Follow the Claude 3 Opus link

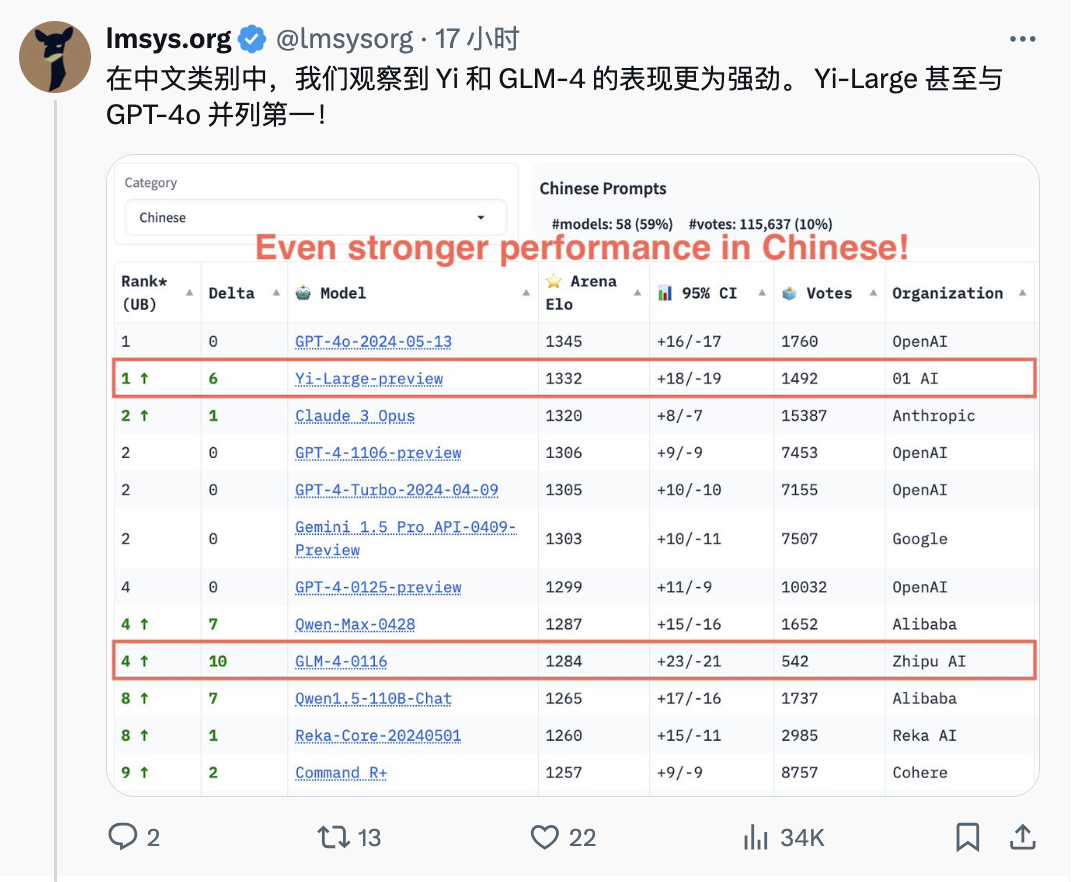(355, 416)
